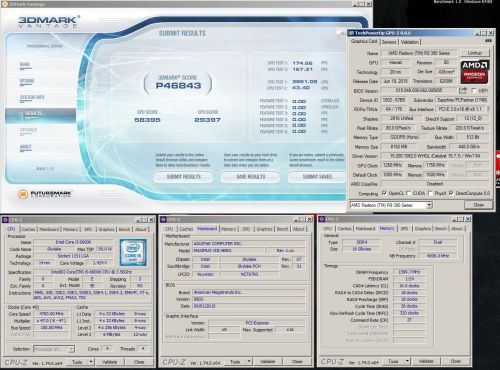The width and height of the screenshot is (500, 370).
Task: Open SPD tab in the CPU-Z Mainboard window
Action: pyautogui.click(x=246, y=229)
